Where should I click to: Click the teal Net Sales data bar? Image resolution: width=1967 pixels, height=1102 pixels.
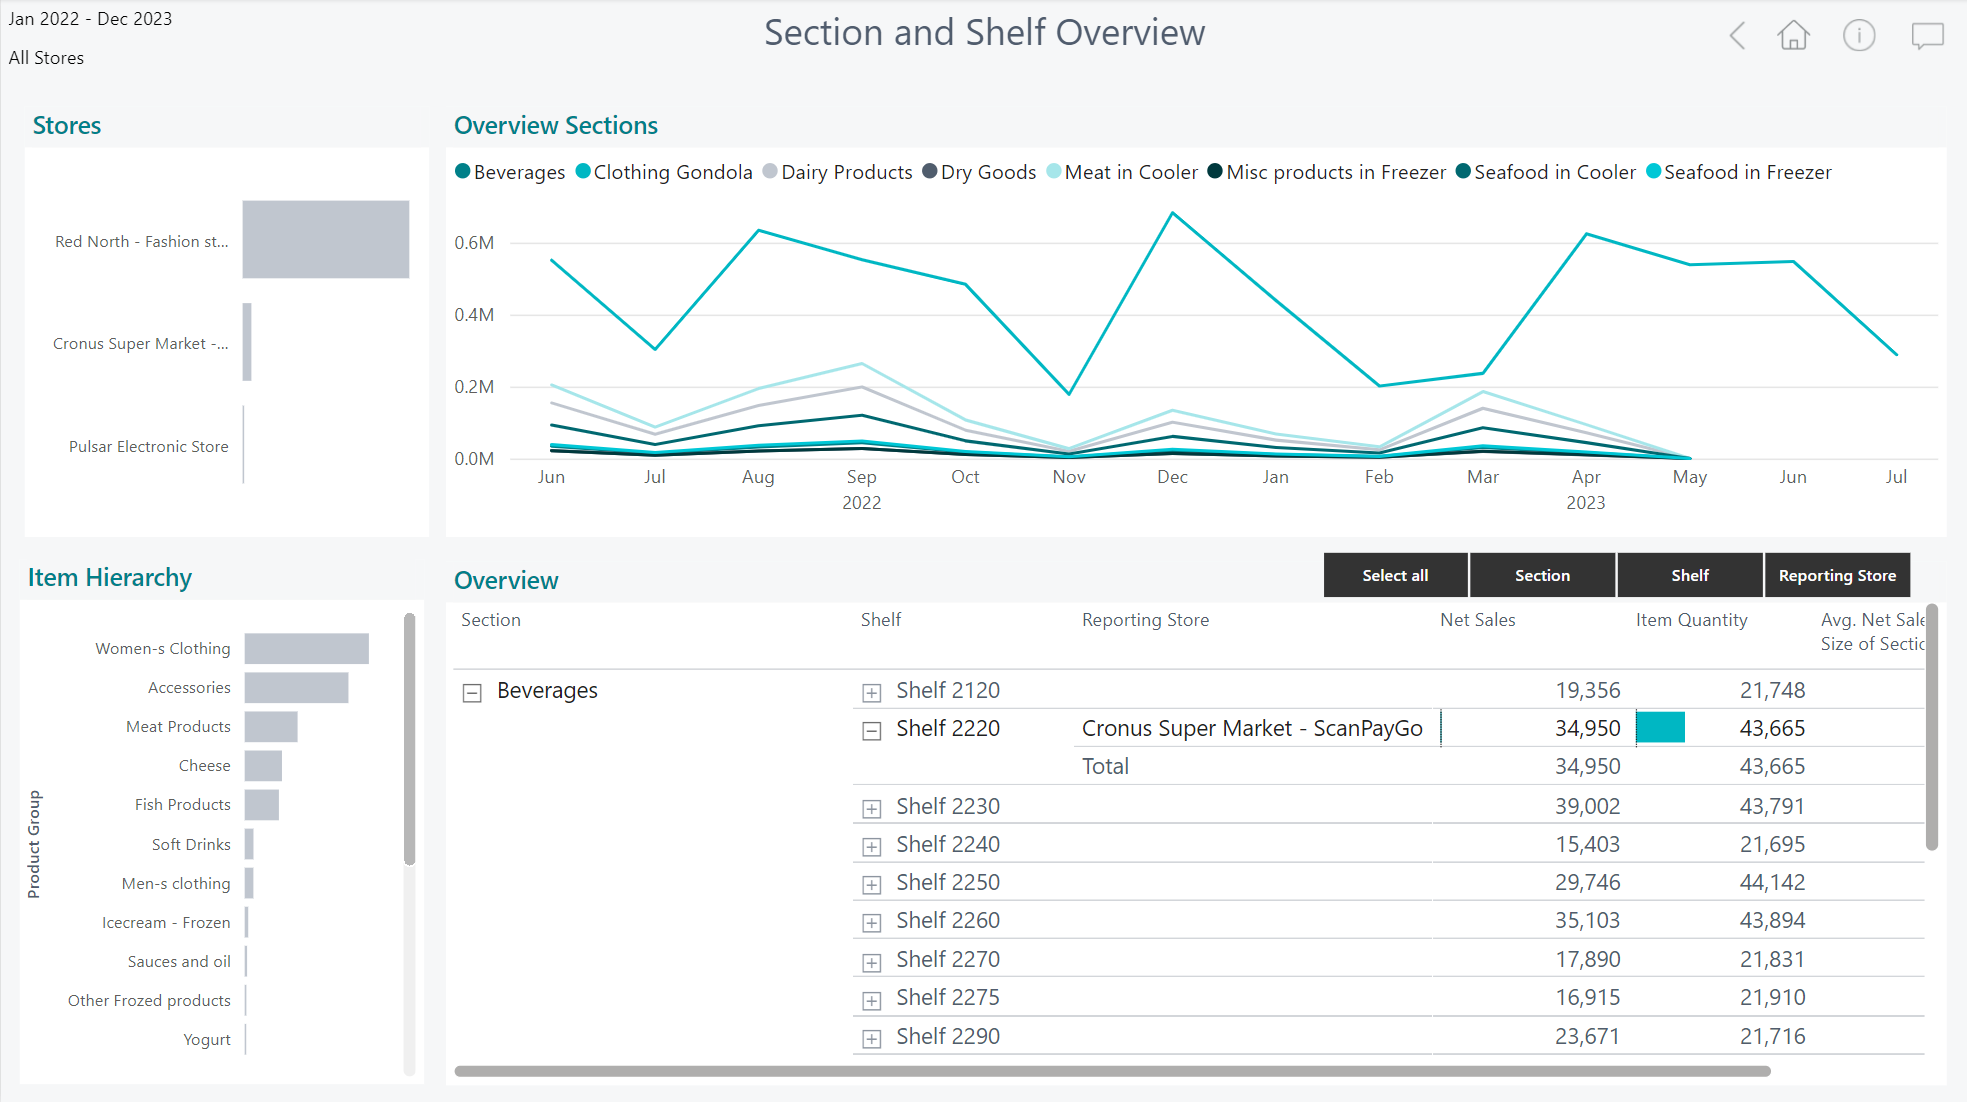click(x=1661, y=728)
